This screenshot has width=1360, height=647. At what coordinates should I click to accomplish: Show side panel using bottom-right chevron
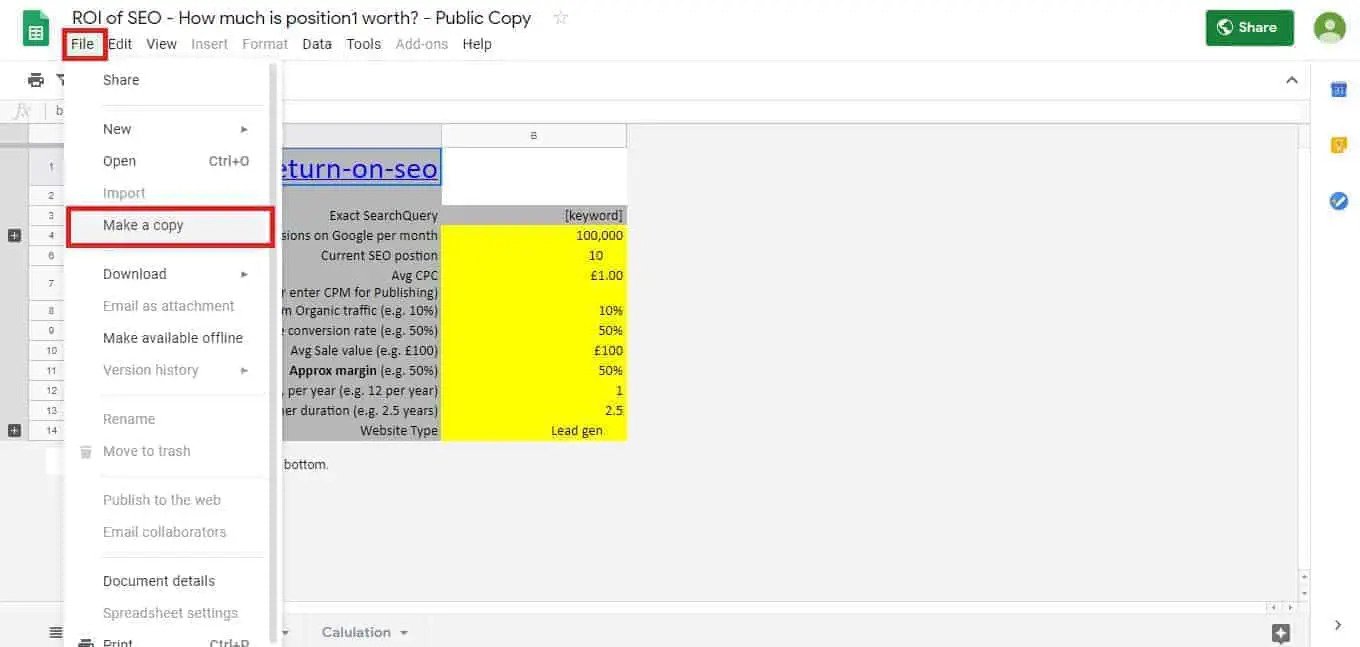coord(1338,626)
